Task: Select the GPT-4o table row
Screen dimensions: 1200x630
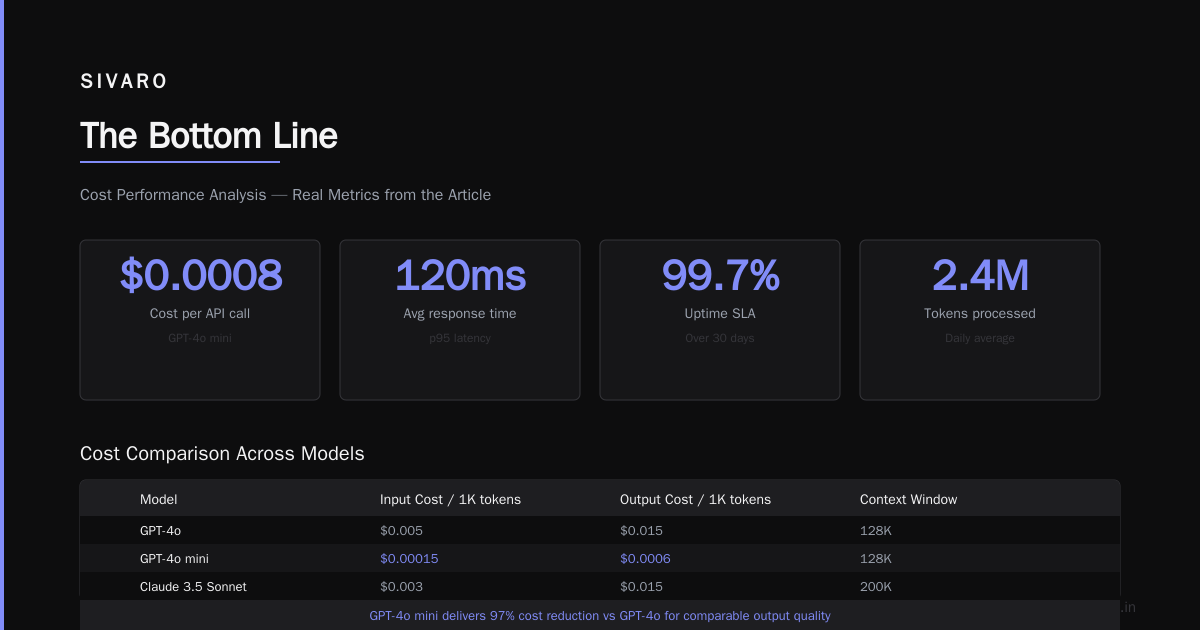Action: pos(600,530)
